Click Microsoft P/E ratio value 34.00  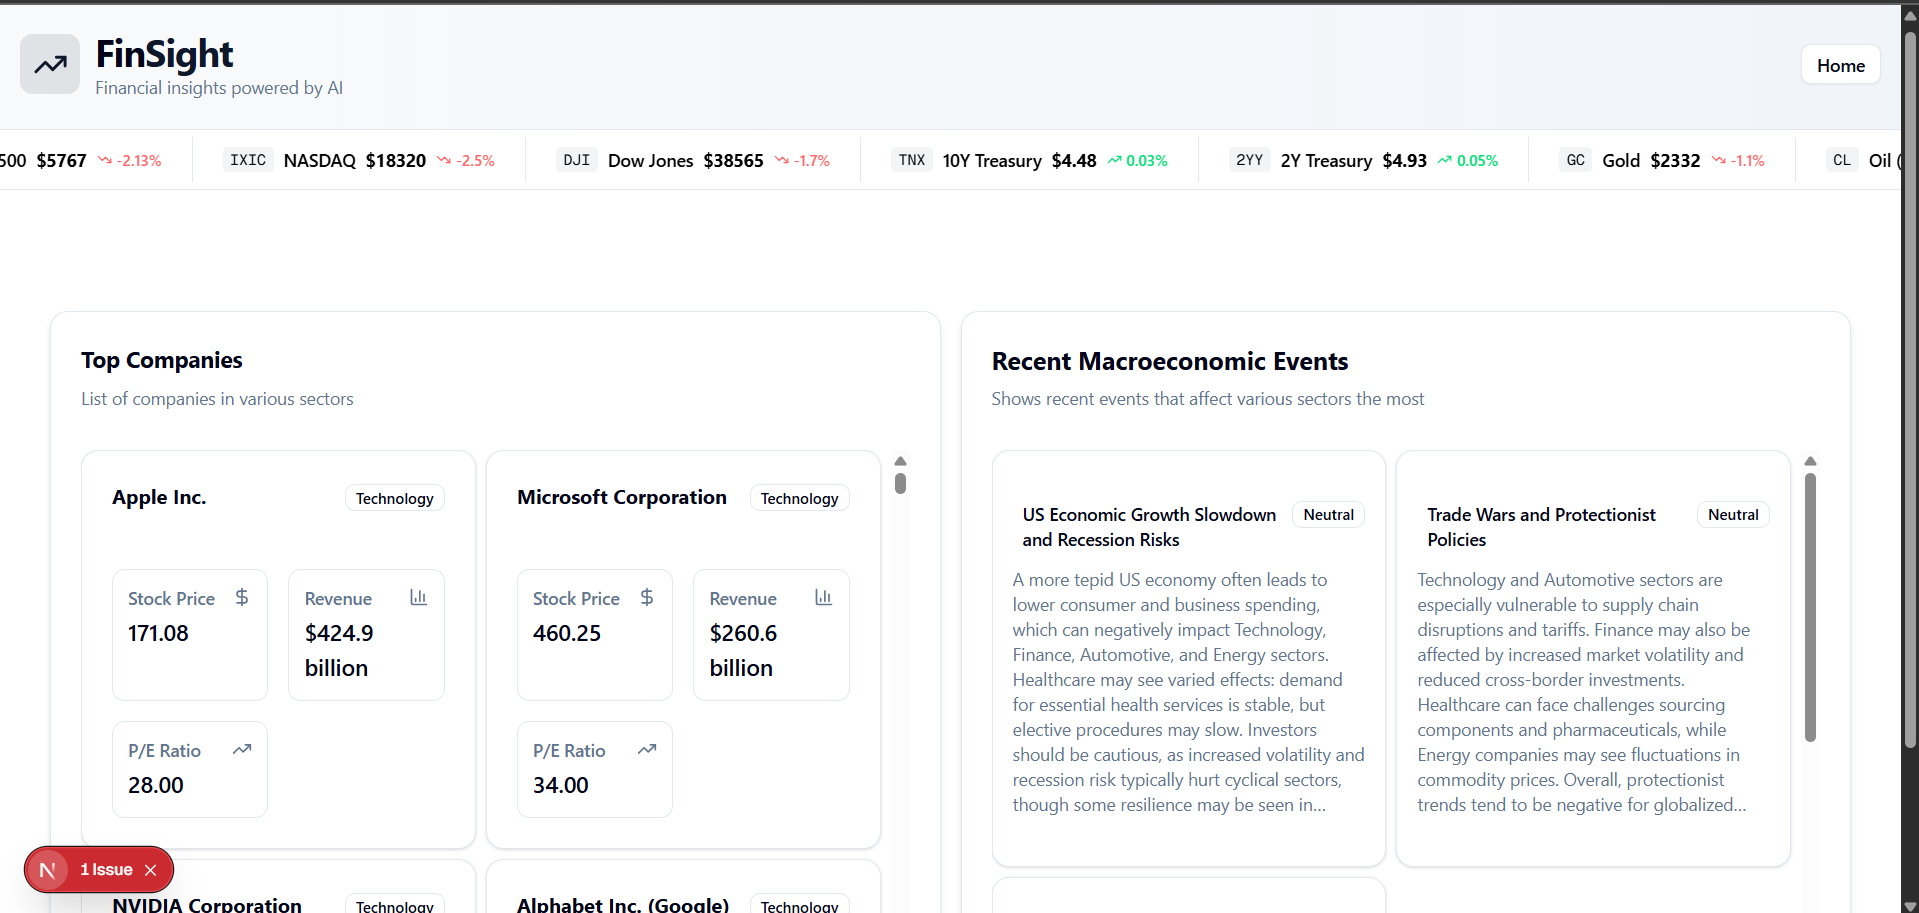[x=561, y=785]
